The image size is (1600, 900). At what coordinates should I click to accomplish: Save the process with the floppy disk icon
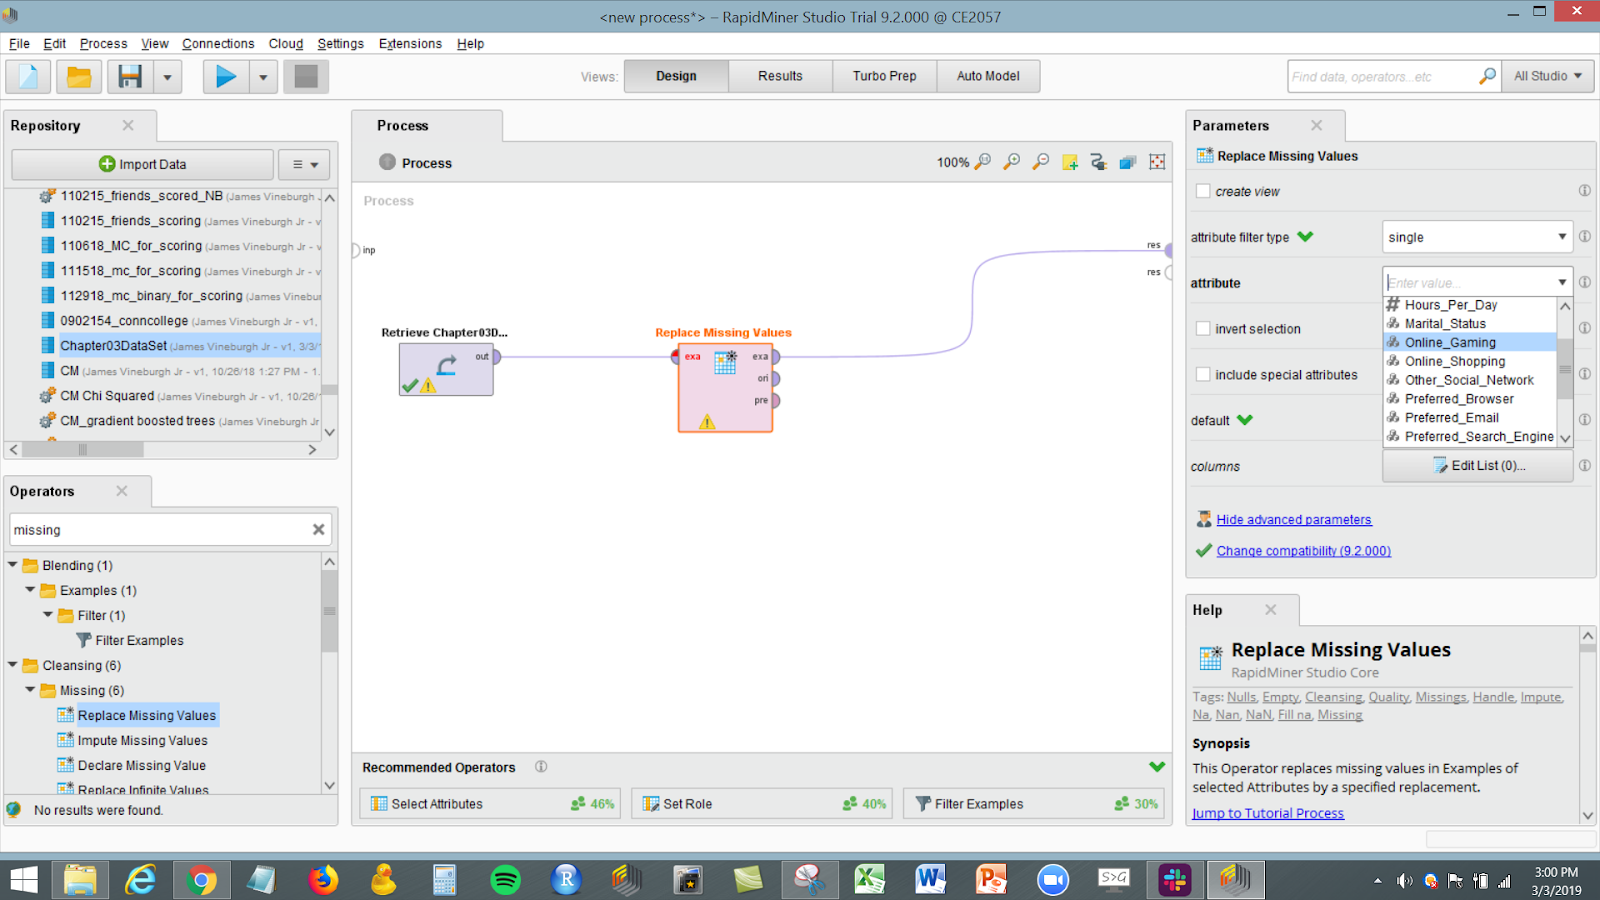point(130,76)
